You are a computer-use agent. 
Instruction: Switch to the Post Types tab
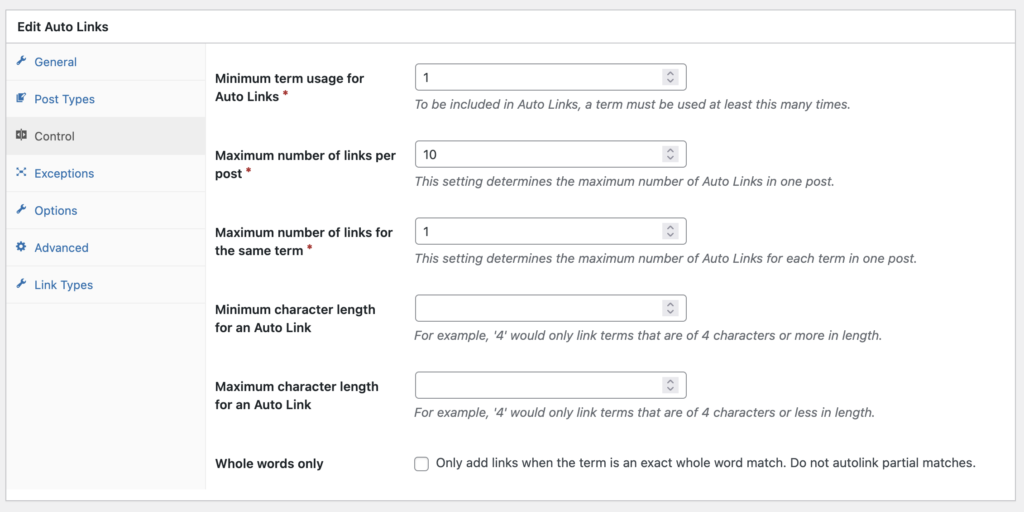coord(106,99)
